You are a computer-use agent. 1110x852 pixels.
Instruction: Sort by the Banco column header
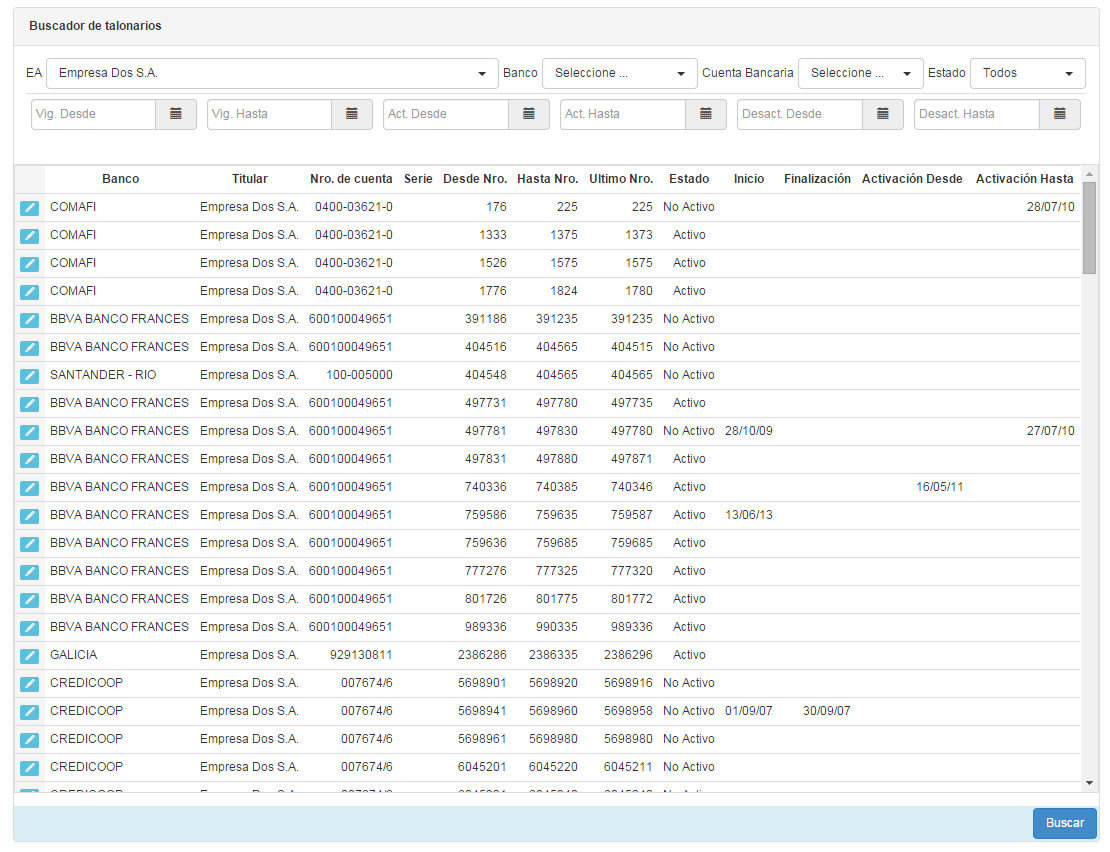(x=120, y=179)
